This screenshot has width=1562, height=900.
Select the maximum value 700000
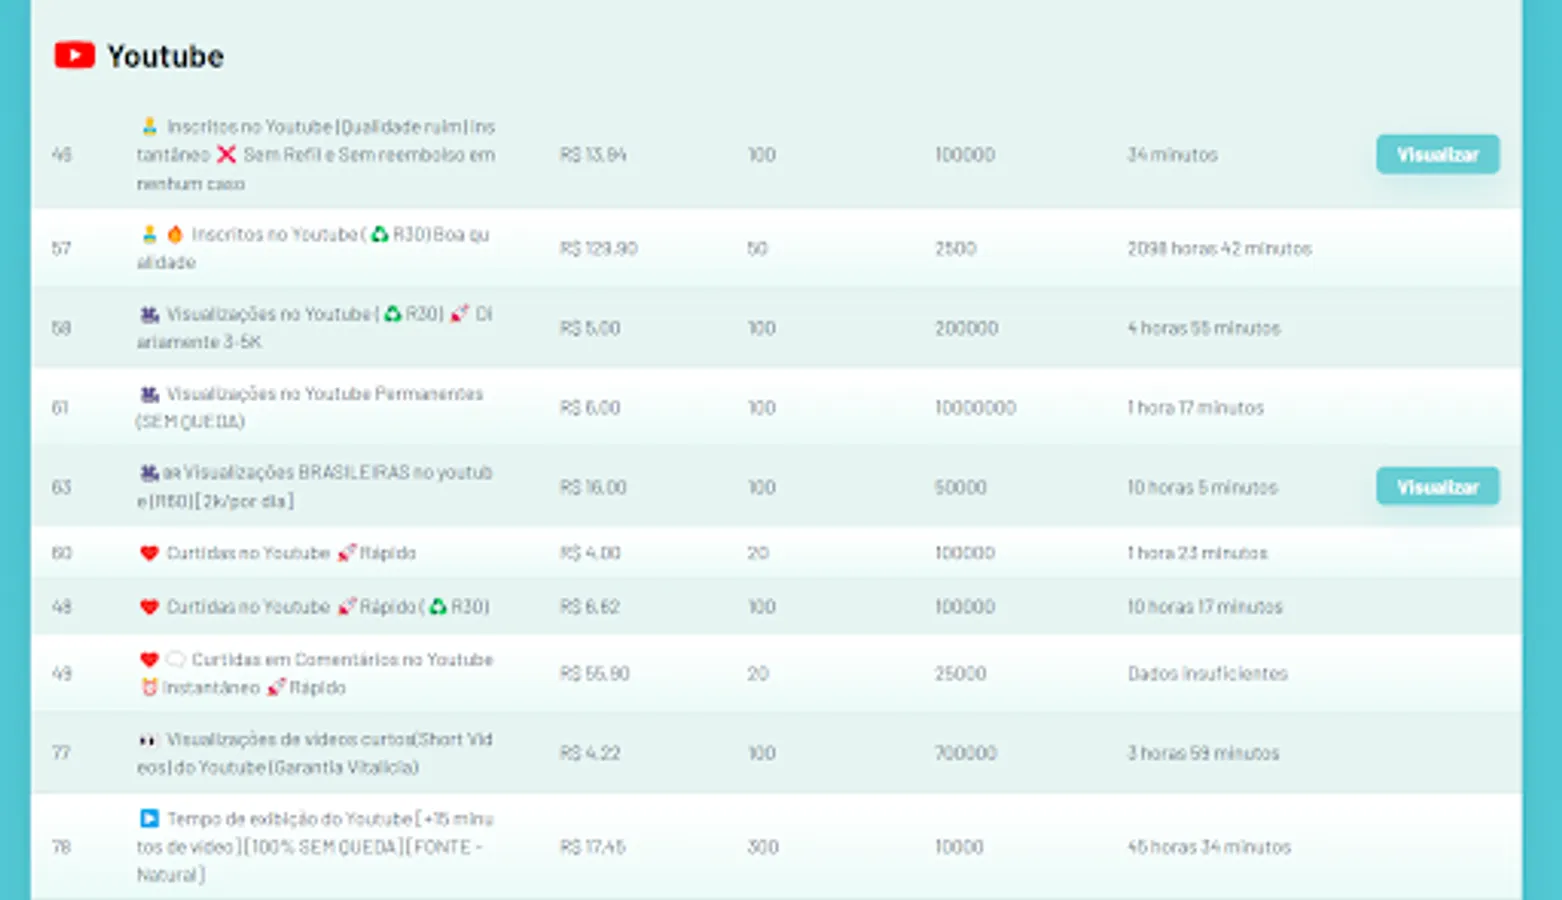tap(966, 753)
